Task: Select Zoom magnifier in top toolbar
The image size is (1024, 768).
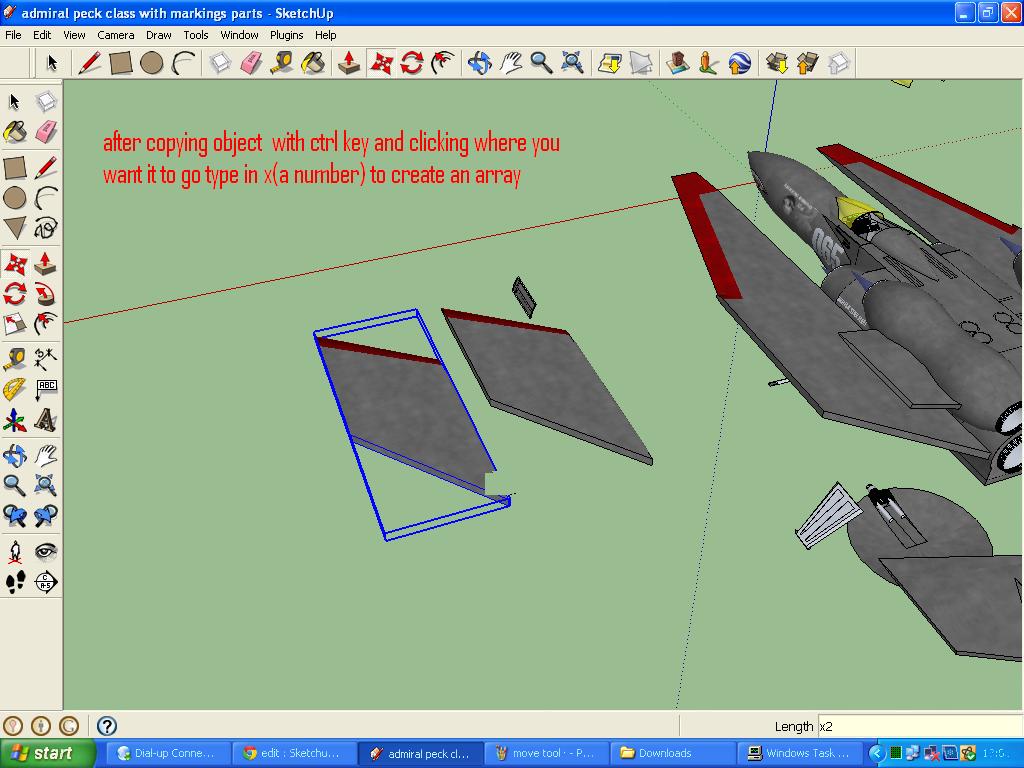Action: (x=541, y=63)
